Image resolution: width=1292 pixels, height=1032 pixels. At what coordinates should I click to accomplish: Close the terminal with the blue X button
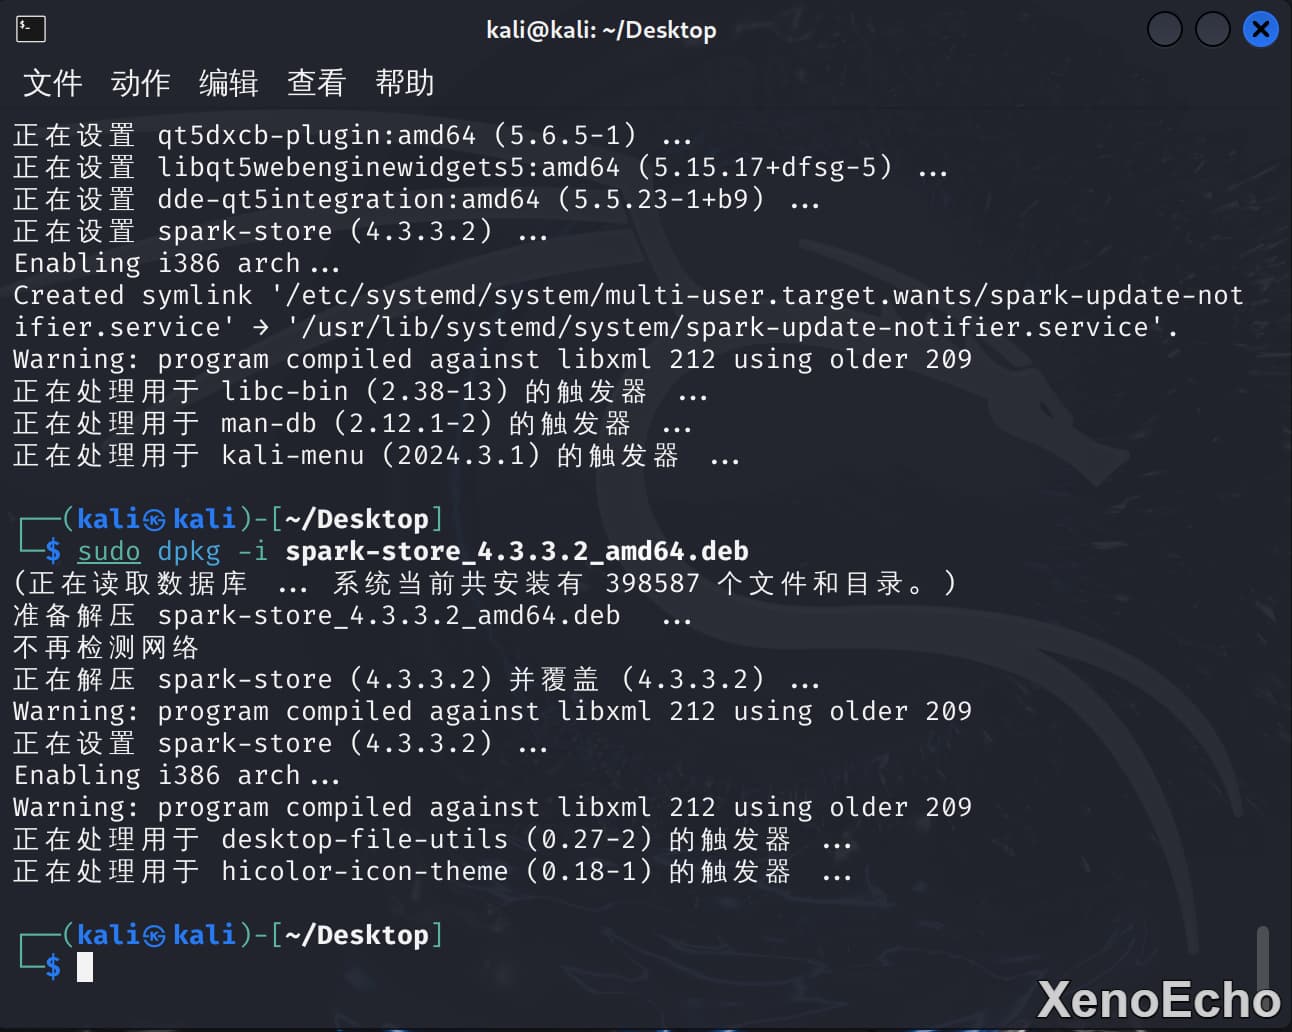click(x=1260, y=30)
